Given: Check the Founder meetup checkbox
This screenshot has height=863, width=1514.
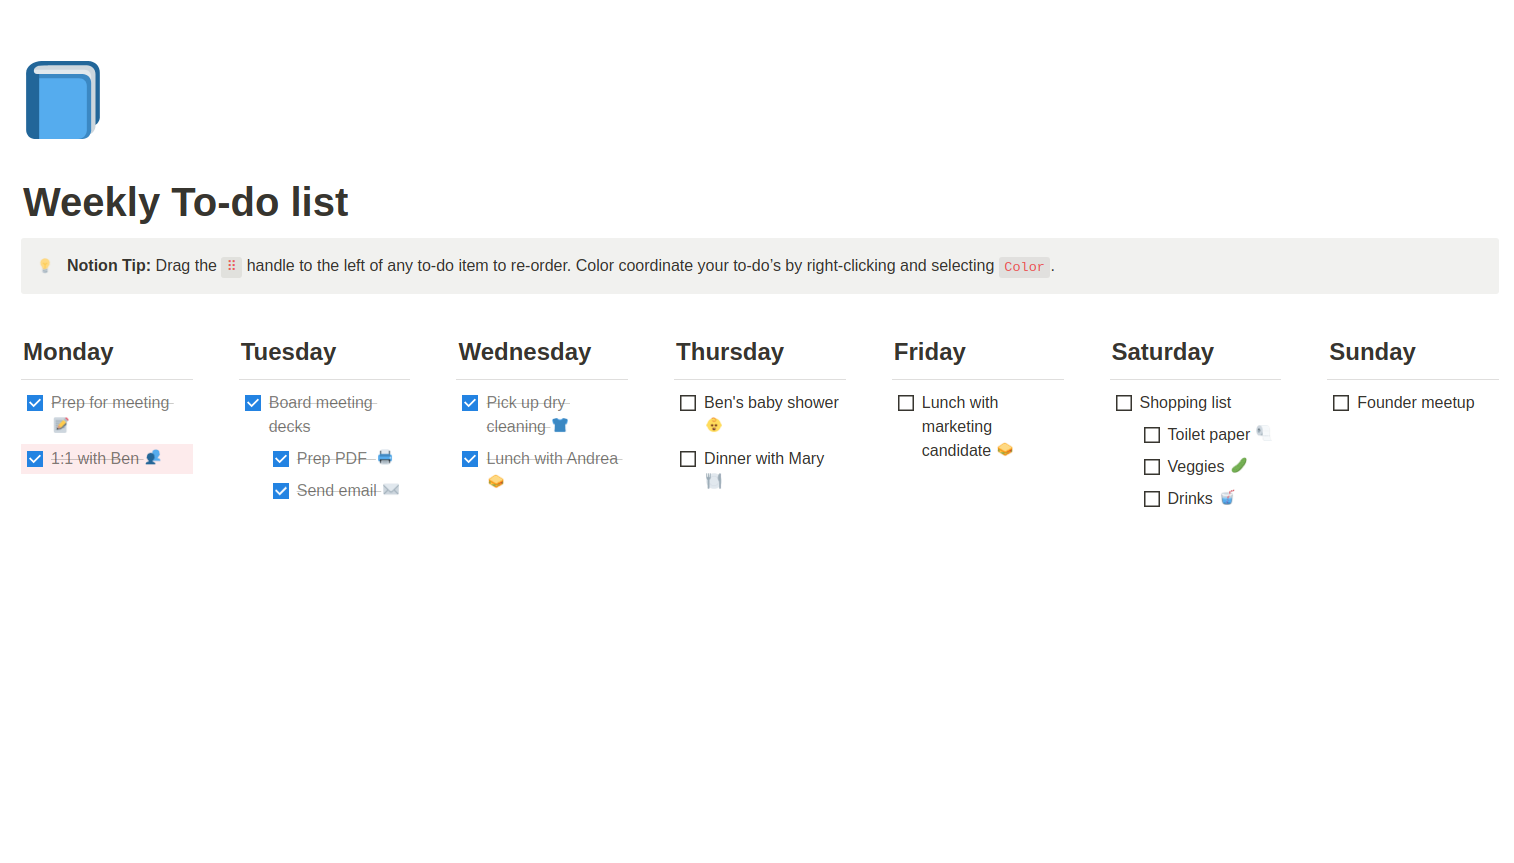Looking at the screenshot, I should [1341, 403].
